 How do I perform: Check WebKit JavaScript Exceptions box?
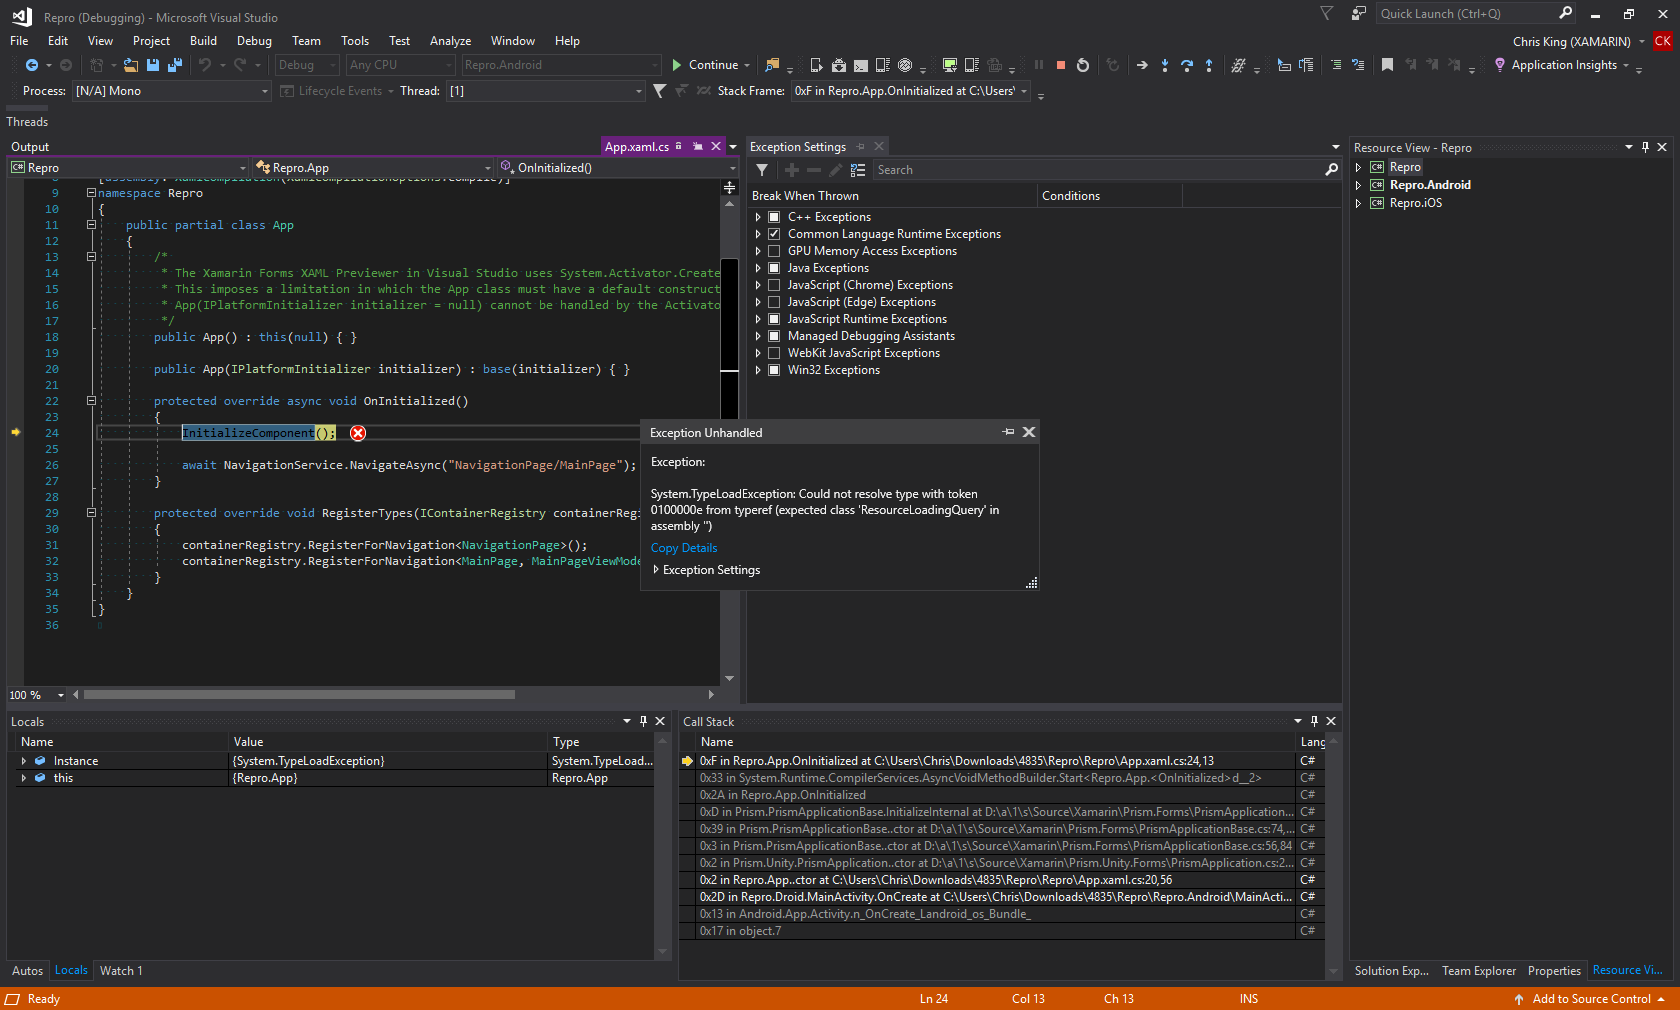click(774, 353)
